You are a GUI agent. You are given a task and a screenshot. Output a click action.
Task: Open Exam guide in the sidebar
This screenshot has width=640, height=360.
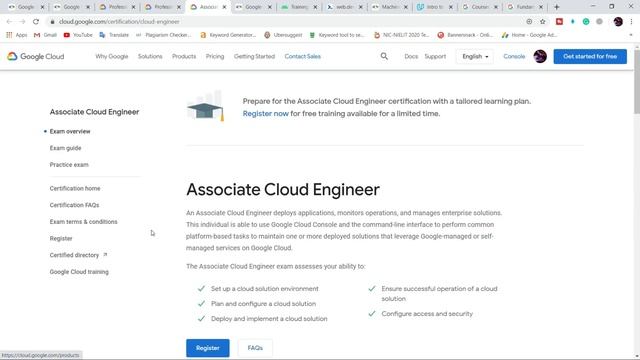pyautogui.click(x=65, y=148)
